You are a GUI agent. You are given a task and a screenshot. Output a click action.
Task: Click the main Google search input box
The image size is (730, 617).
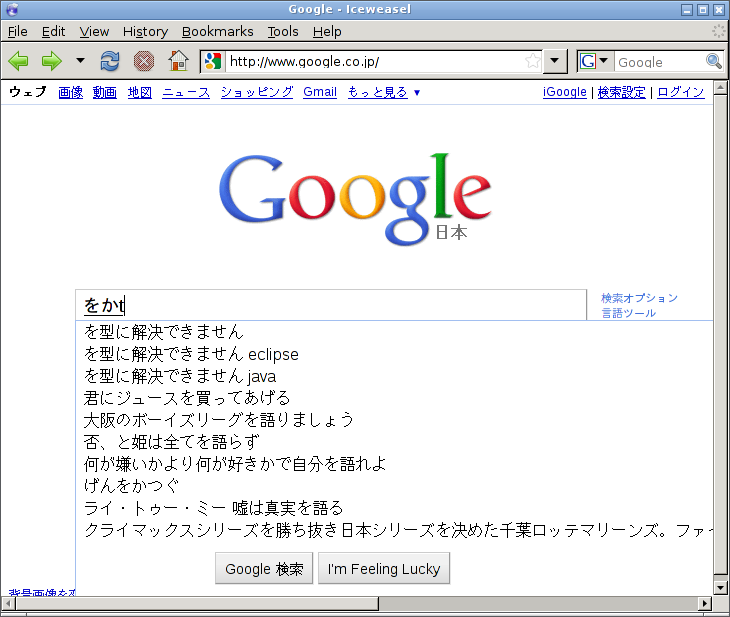click(331, 305)
